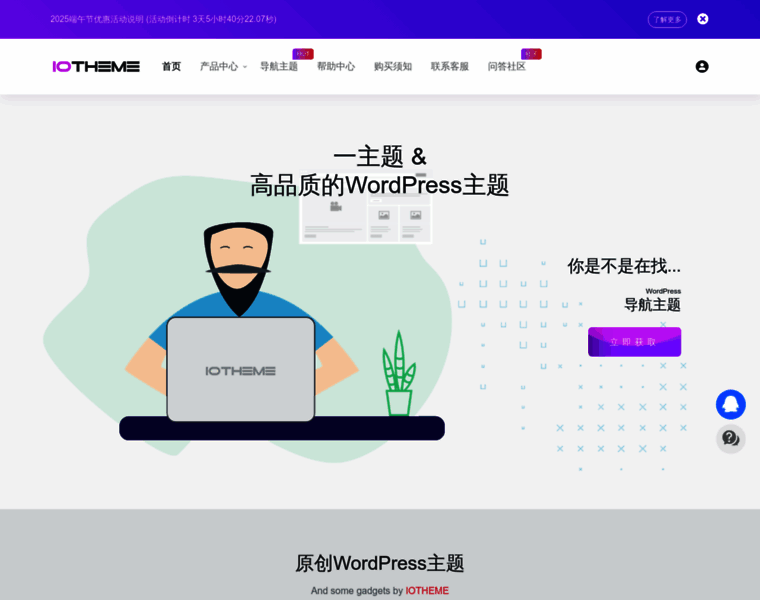This screenshot has height=600, width=760.
Task: Open 问答社区 menu item
Action: (x=507, y=66)
